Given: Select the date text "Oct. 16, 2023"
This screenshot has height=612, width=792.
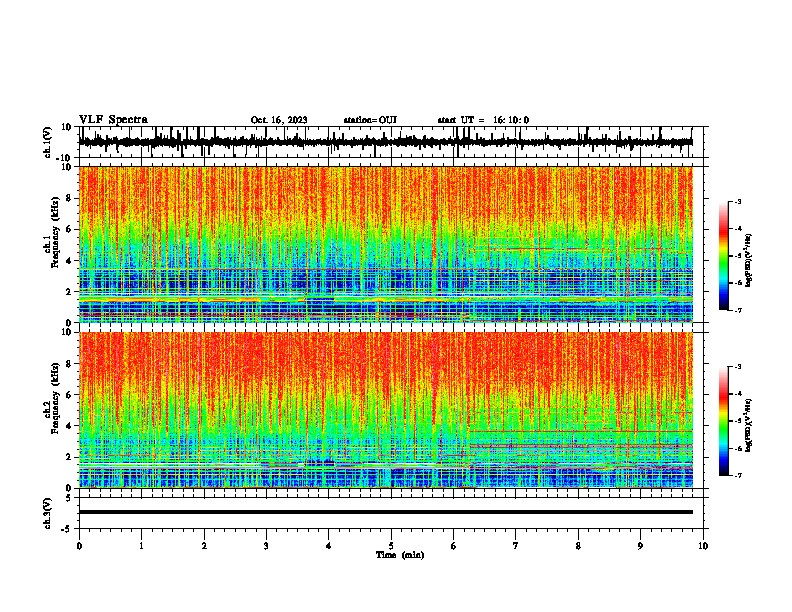Looking at the screenshot, I should [279, 120].
